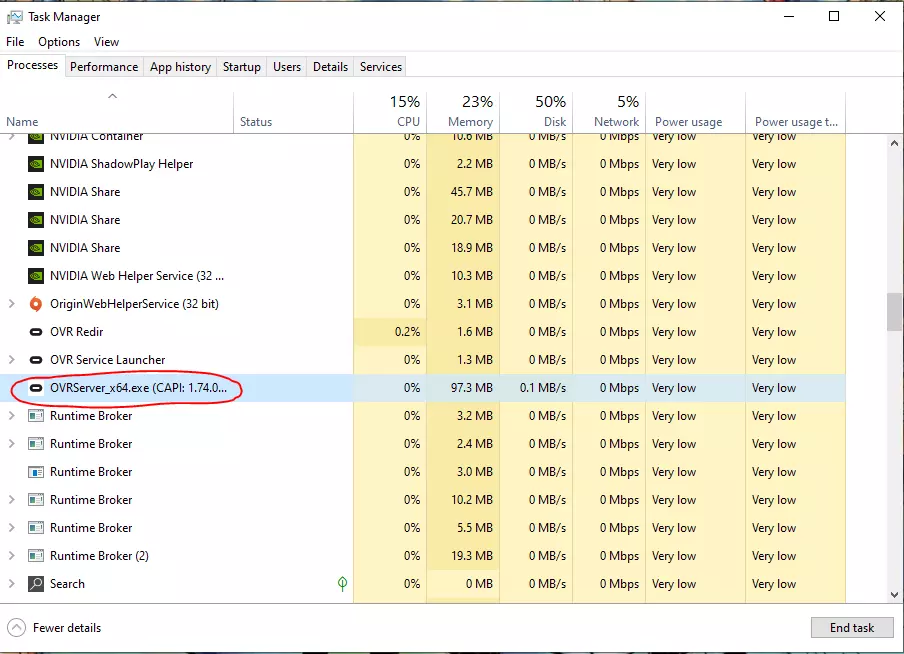
Task: Expand Runtime Broker with 10.2 MB memory
Action: pos(12,499)
